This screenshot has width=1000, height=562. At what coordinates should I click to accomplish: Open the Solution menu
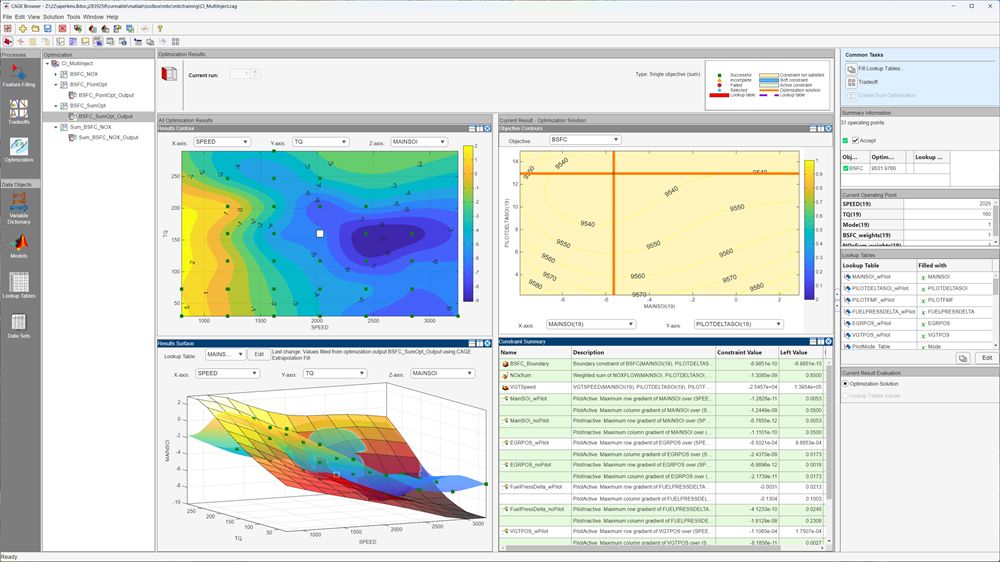(x=53, y=17)
